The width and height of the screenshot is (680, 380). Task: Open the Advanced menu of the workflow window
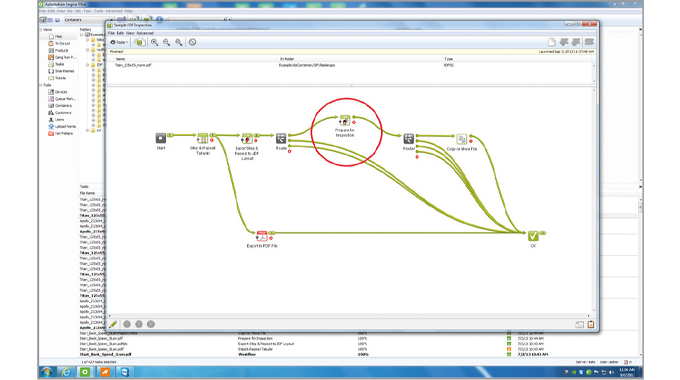(145, 33)
